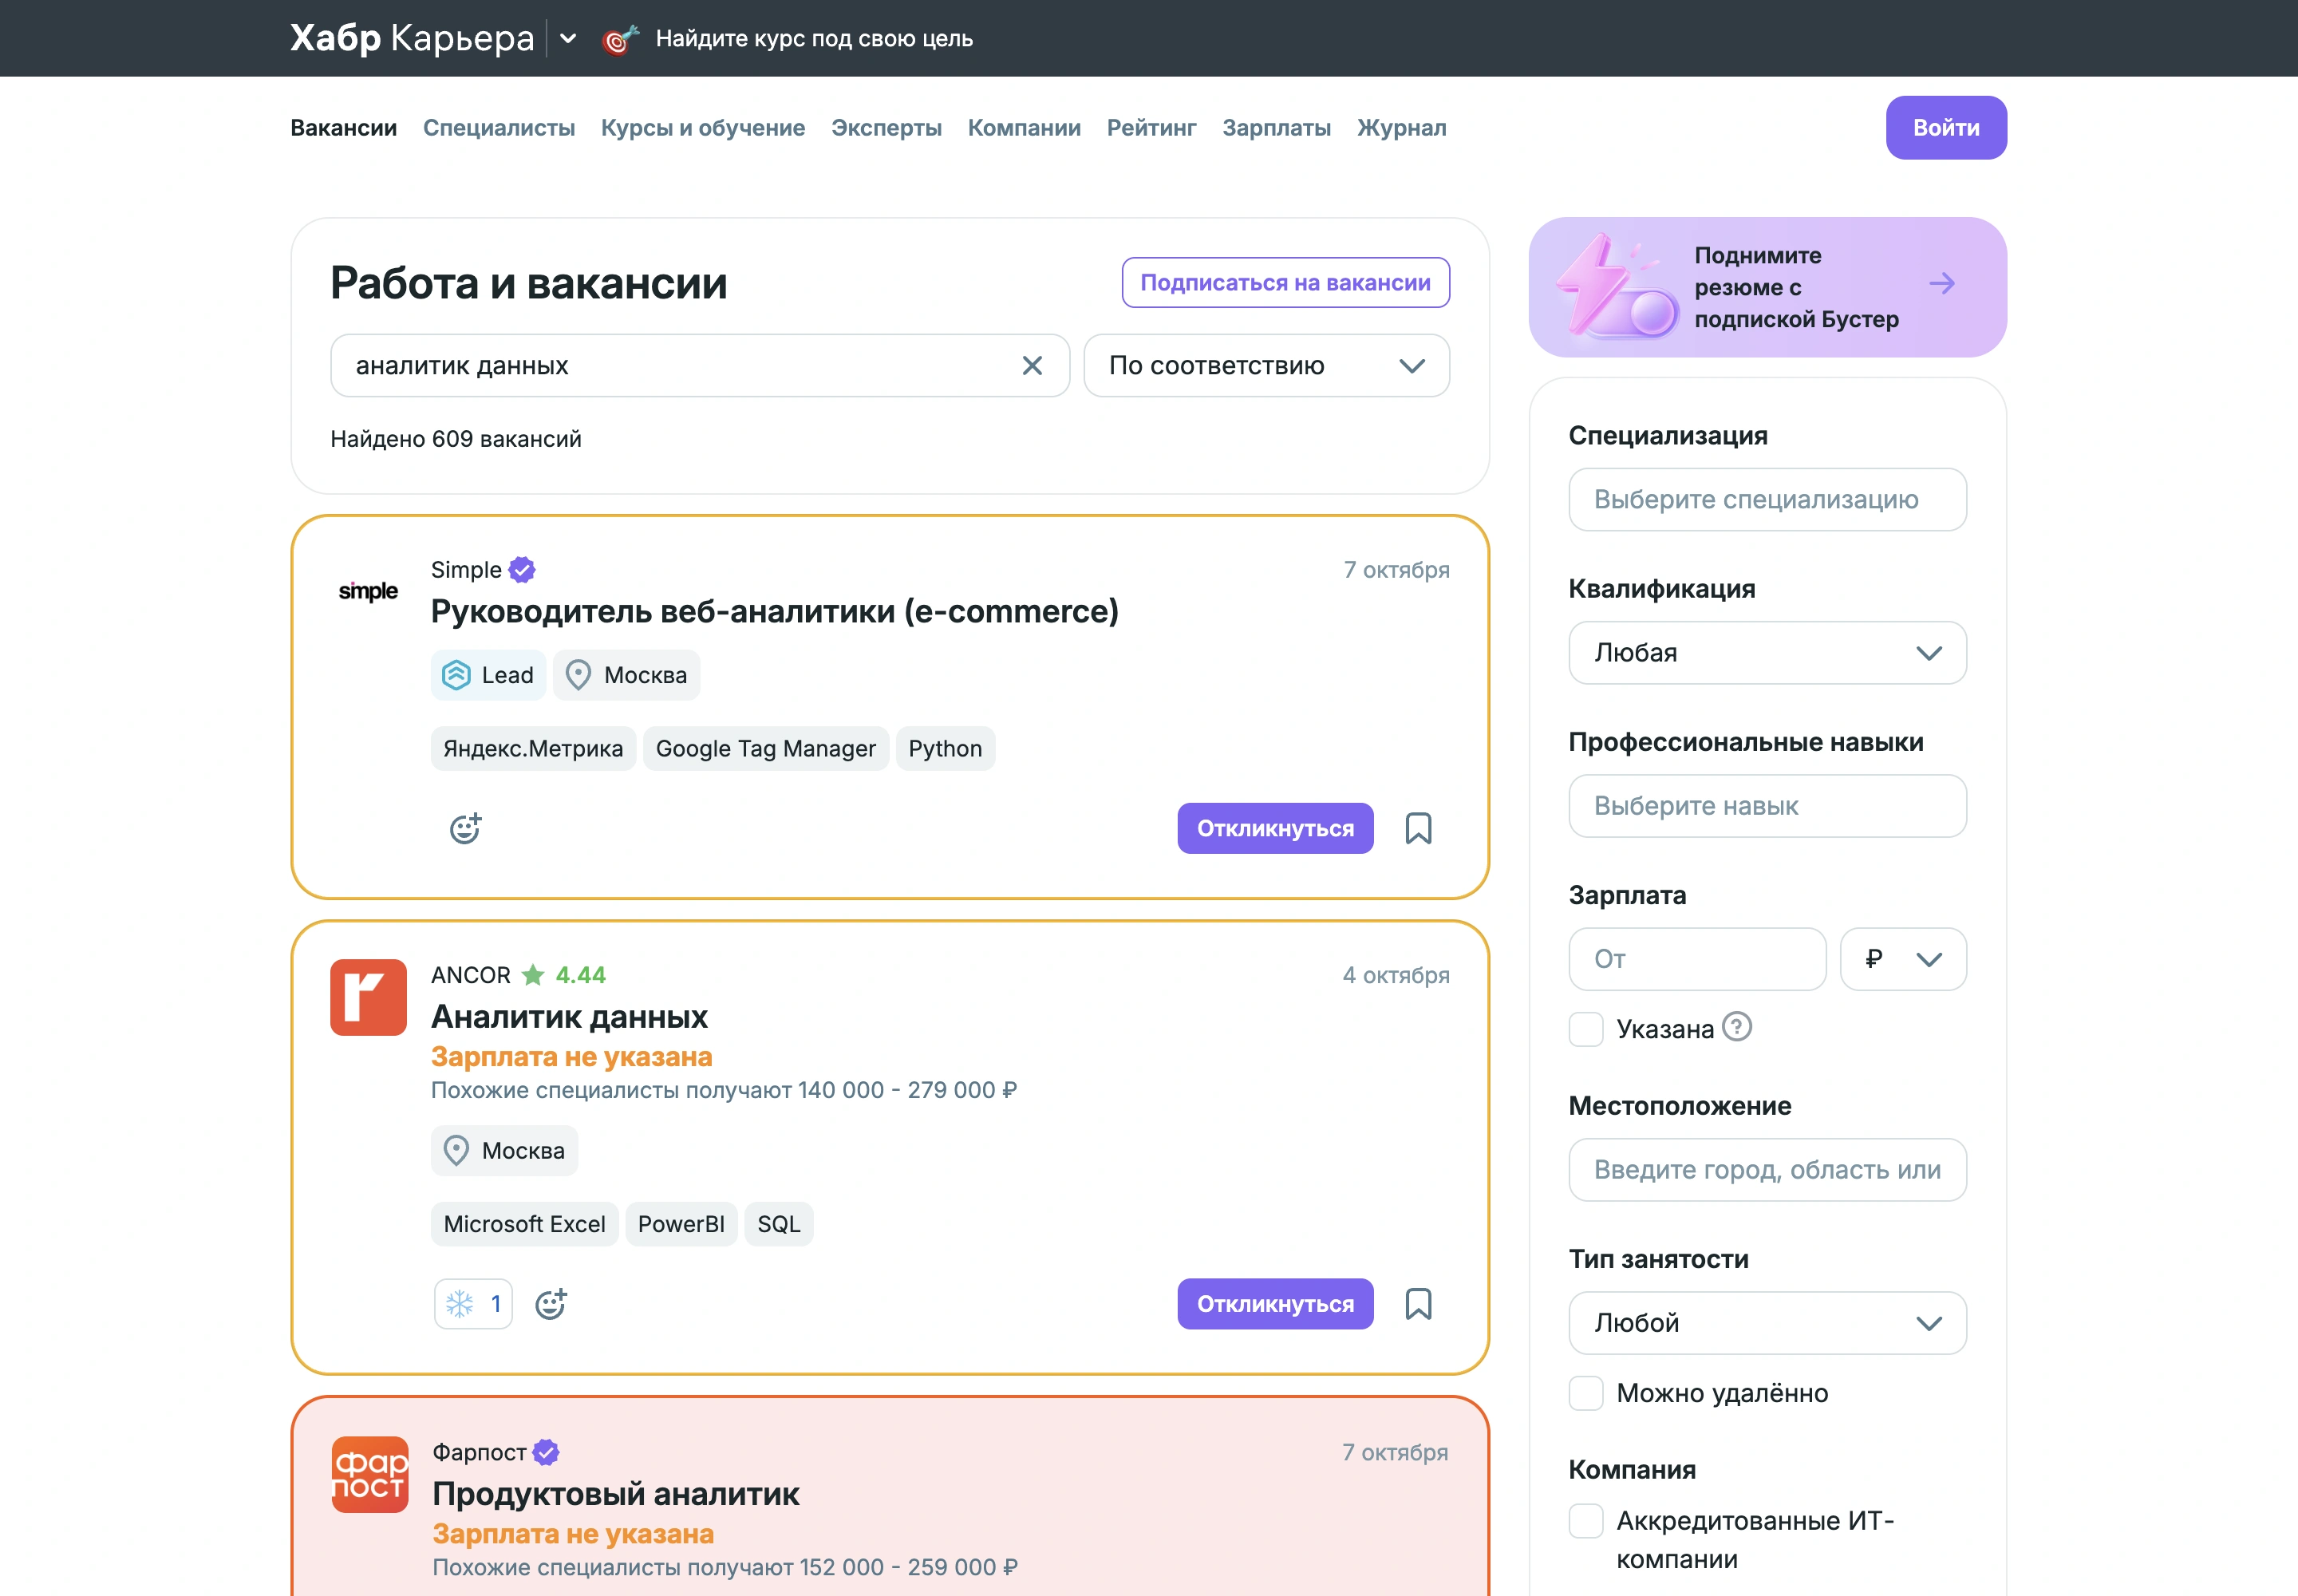Open the ₽ currency dropdown

tap(1903, 959)
